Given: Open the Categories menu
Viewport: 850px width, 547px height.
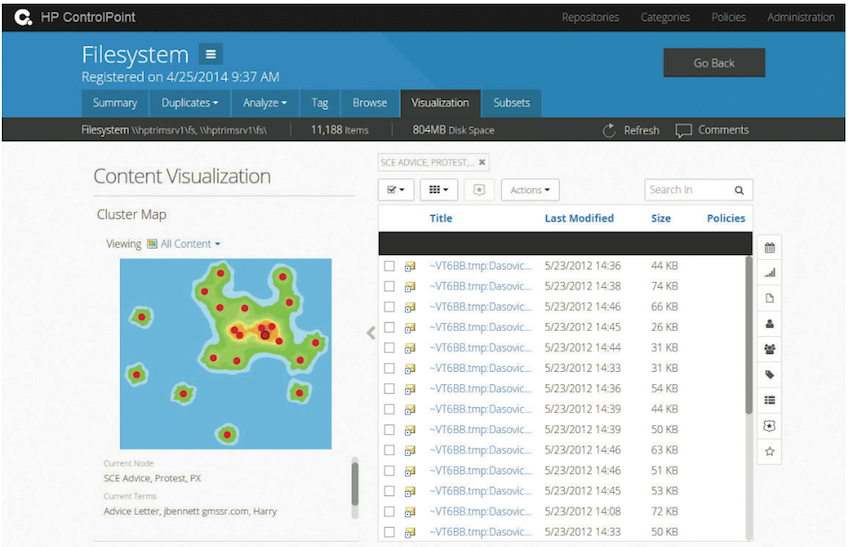Looking at the screenshot, I should pos(665,17).
